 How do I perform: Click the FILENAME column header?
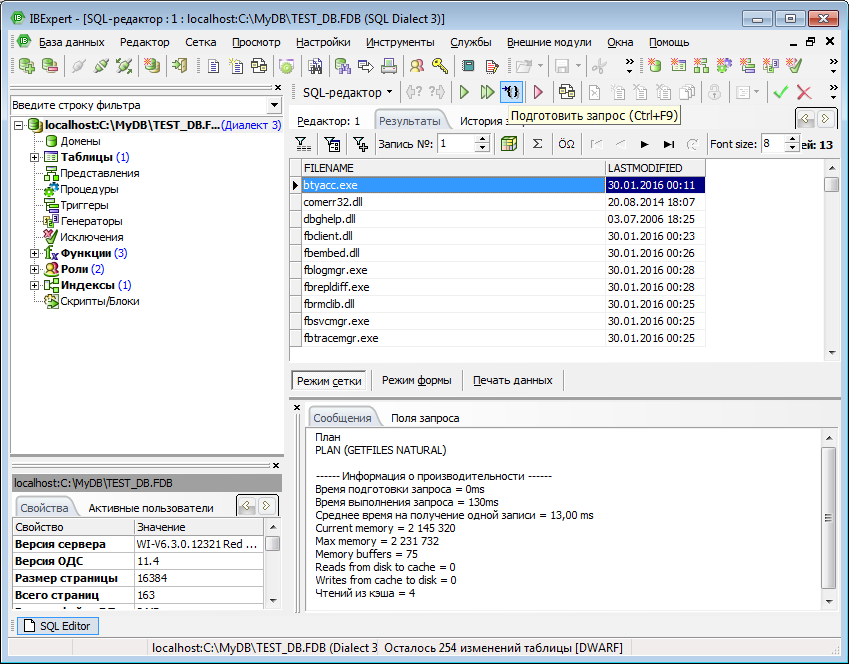click(x=453, y=168)
